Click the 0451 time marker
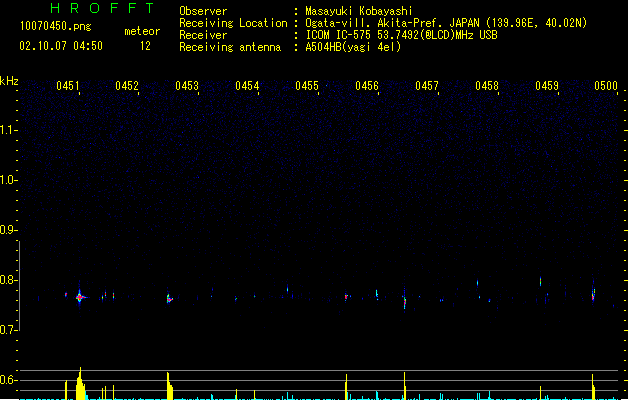 [x=68, y=86]
